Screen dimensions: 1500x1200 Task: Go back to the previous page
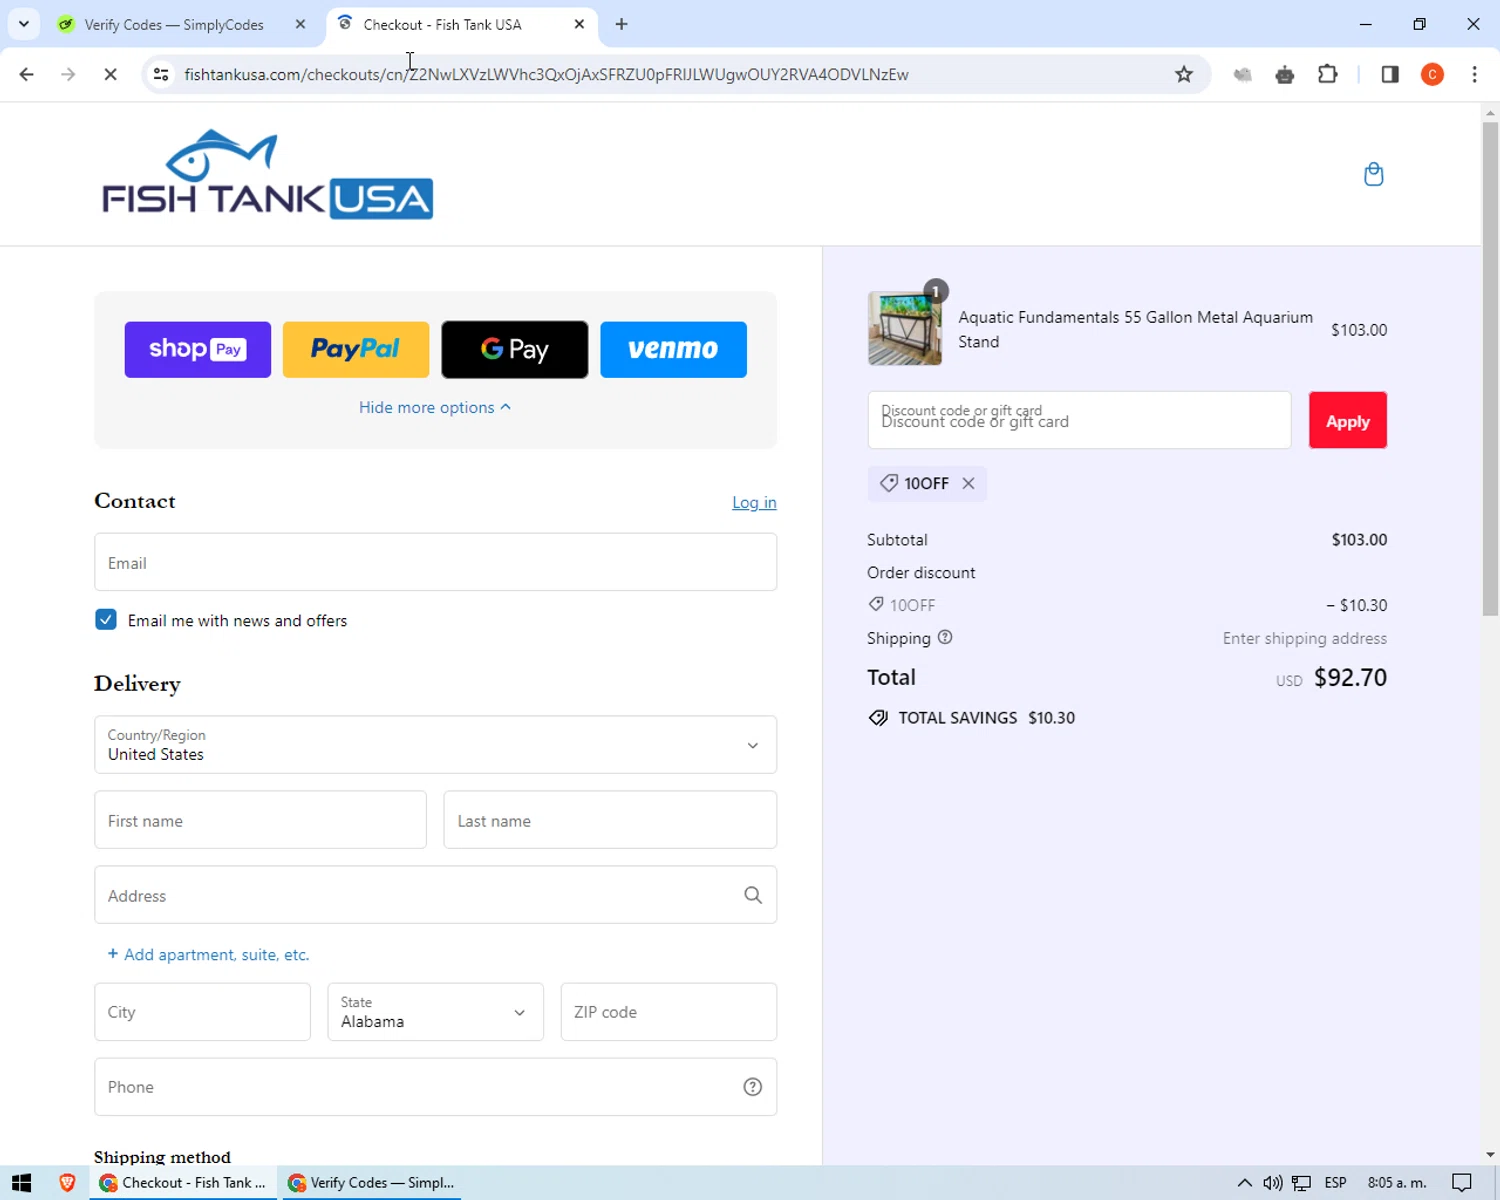tap(26, 74)
